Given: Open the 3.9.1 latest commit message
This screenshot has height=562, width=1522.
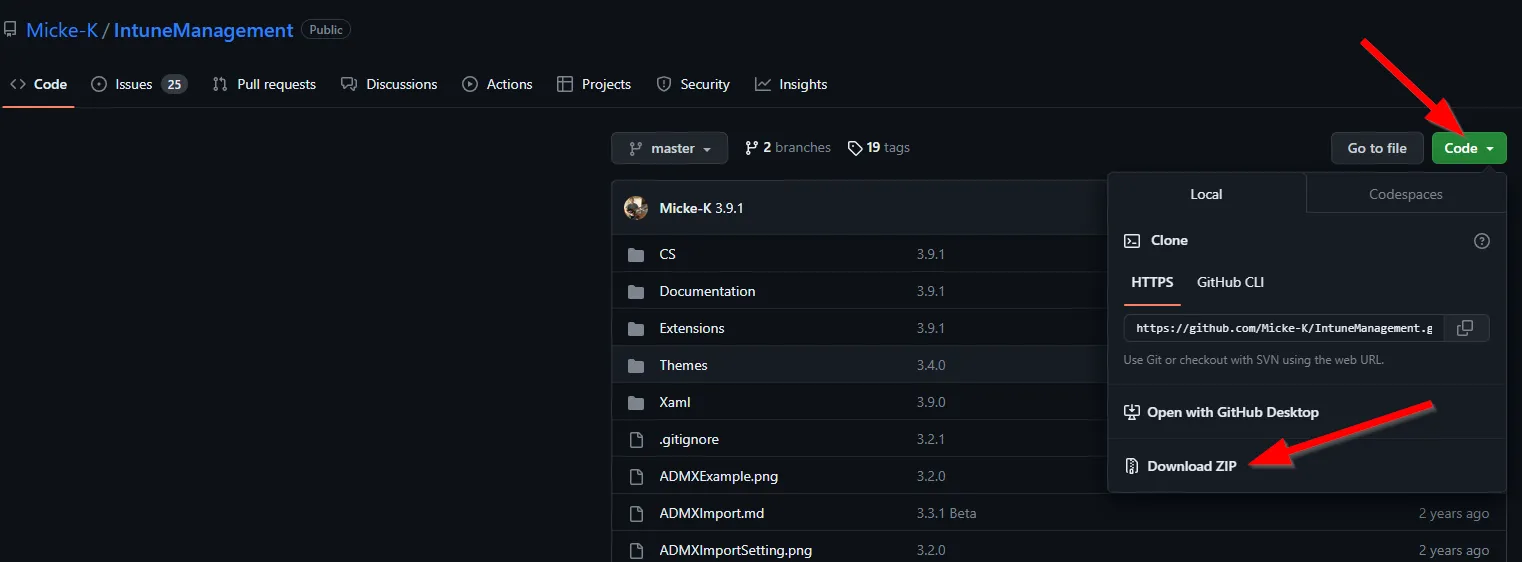Looking at the screenshot, I should point(729,208).
